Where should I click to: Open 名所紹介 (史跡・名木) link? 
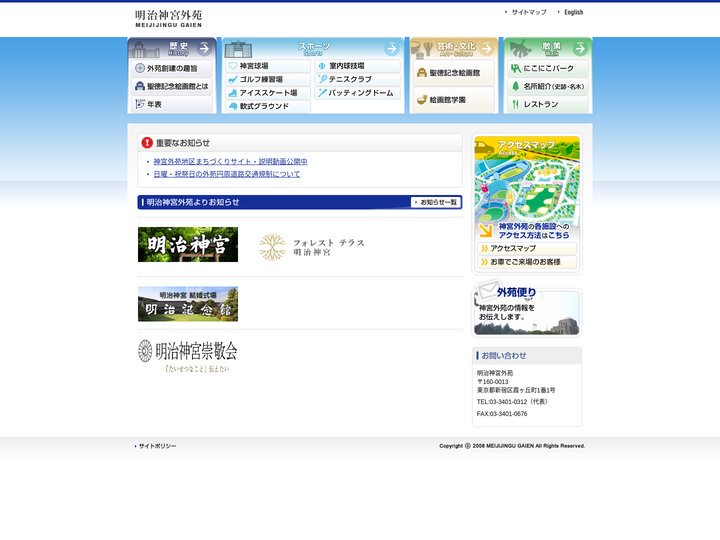pyautogui.click(x=547, y=86)
